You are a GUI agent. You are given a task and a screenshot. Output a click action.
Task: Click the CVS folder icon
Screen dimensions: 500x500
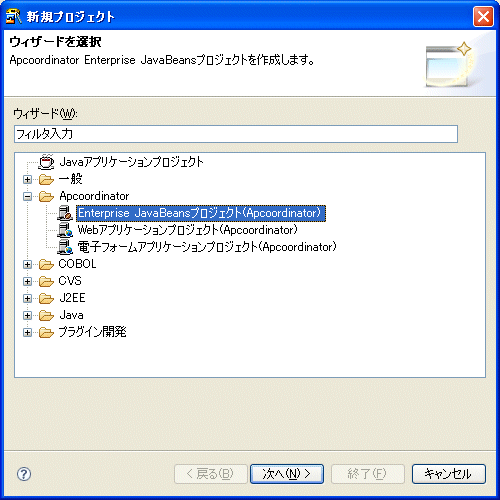46,281
